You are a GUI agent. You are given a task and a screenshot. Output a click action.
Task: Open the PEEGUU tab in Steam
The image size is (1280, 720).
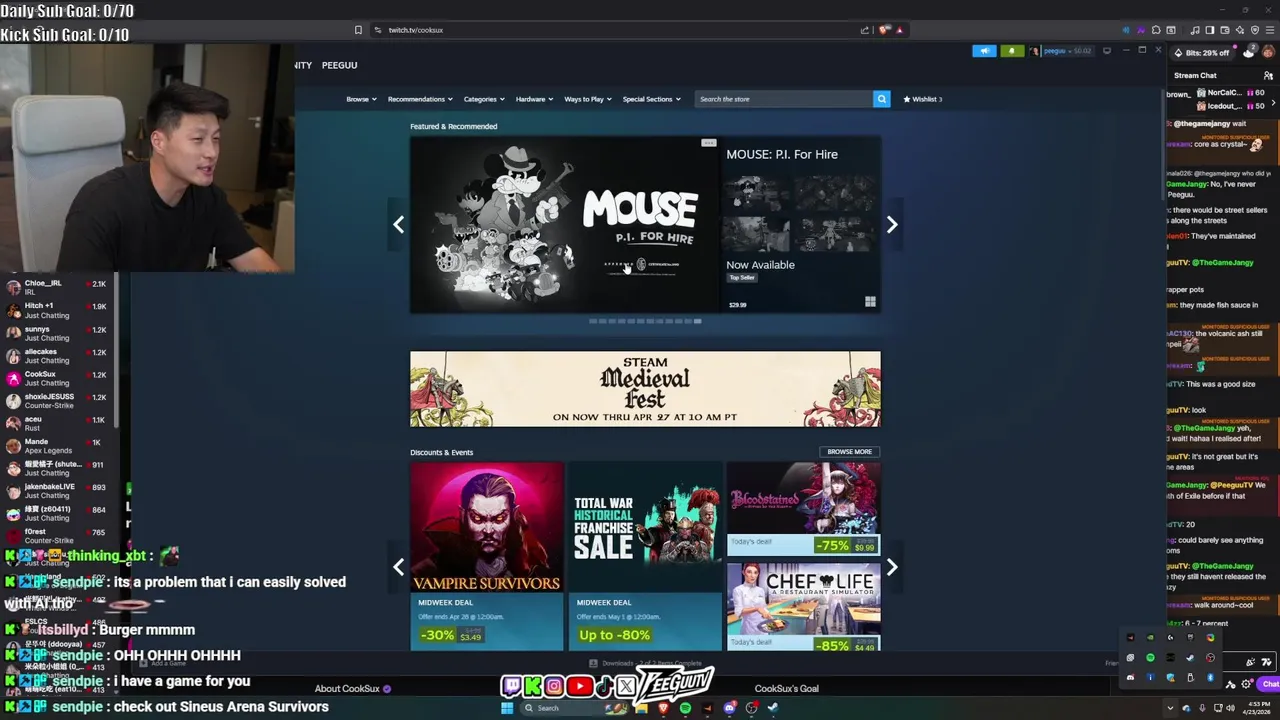(339, 65)
